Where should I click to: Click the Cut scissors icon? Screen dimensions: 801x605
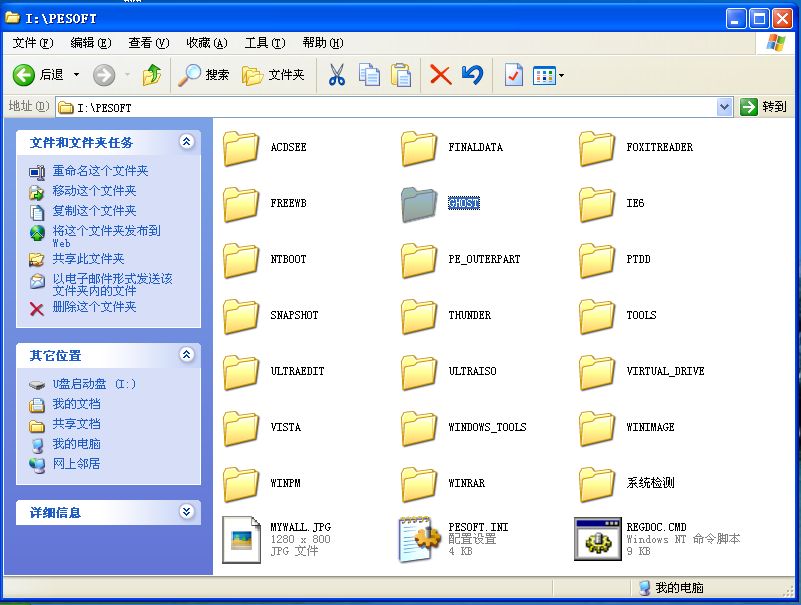[x=337, y=75]
